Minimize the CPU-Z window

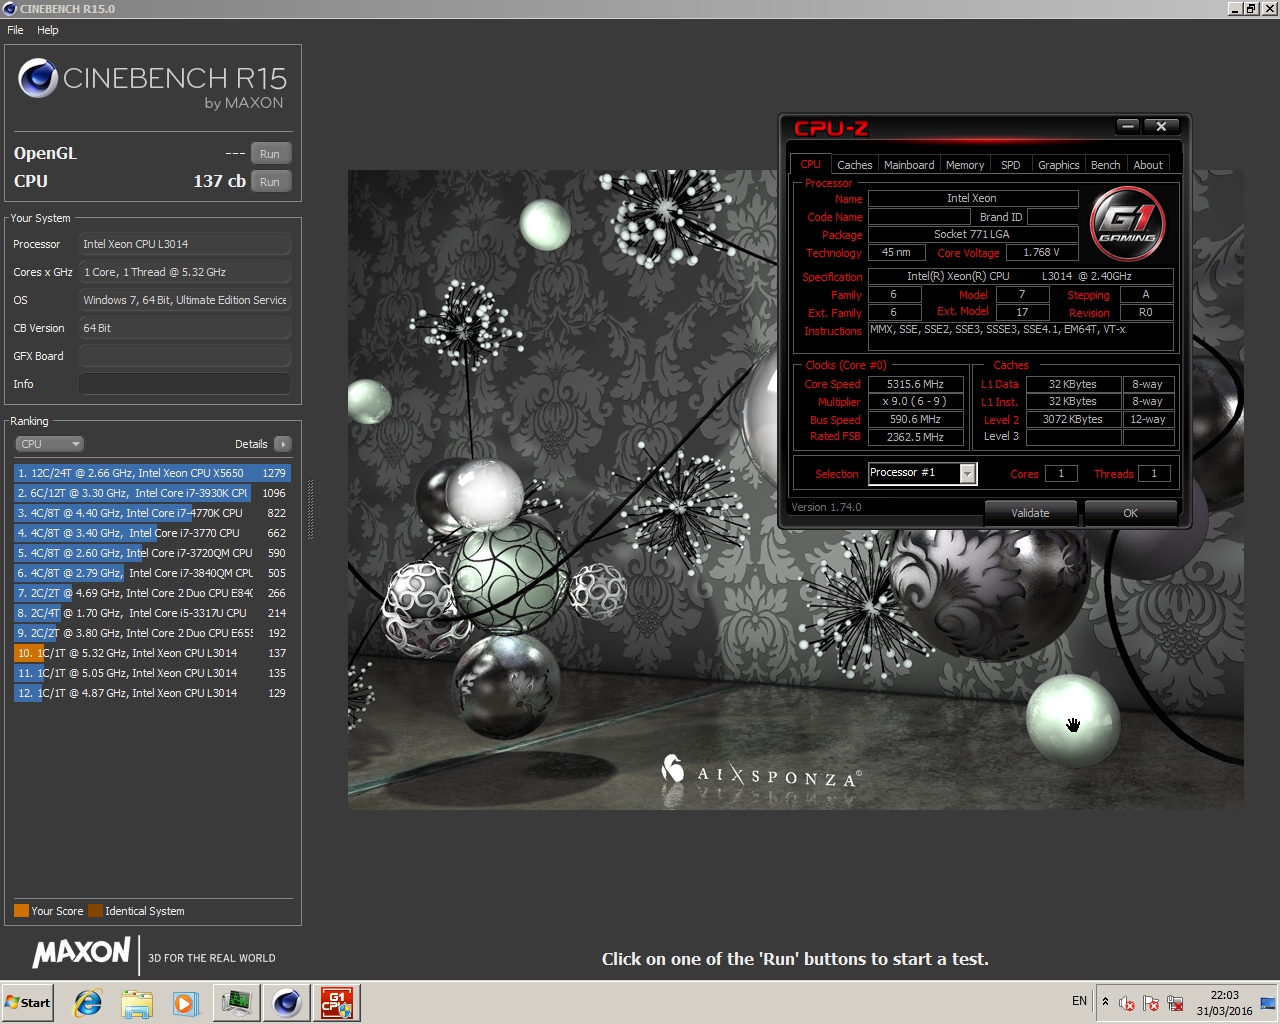point(1128,126)
